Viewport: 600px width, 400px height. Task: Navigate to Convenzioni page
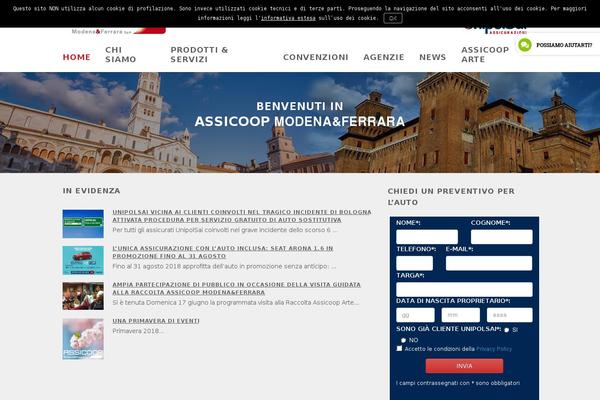(316, 57)
